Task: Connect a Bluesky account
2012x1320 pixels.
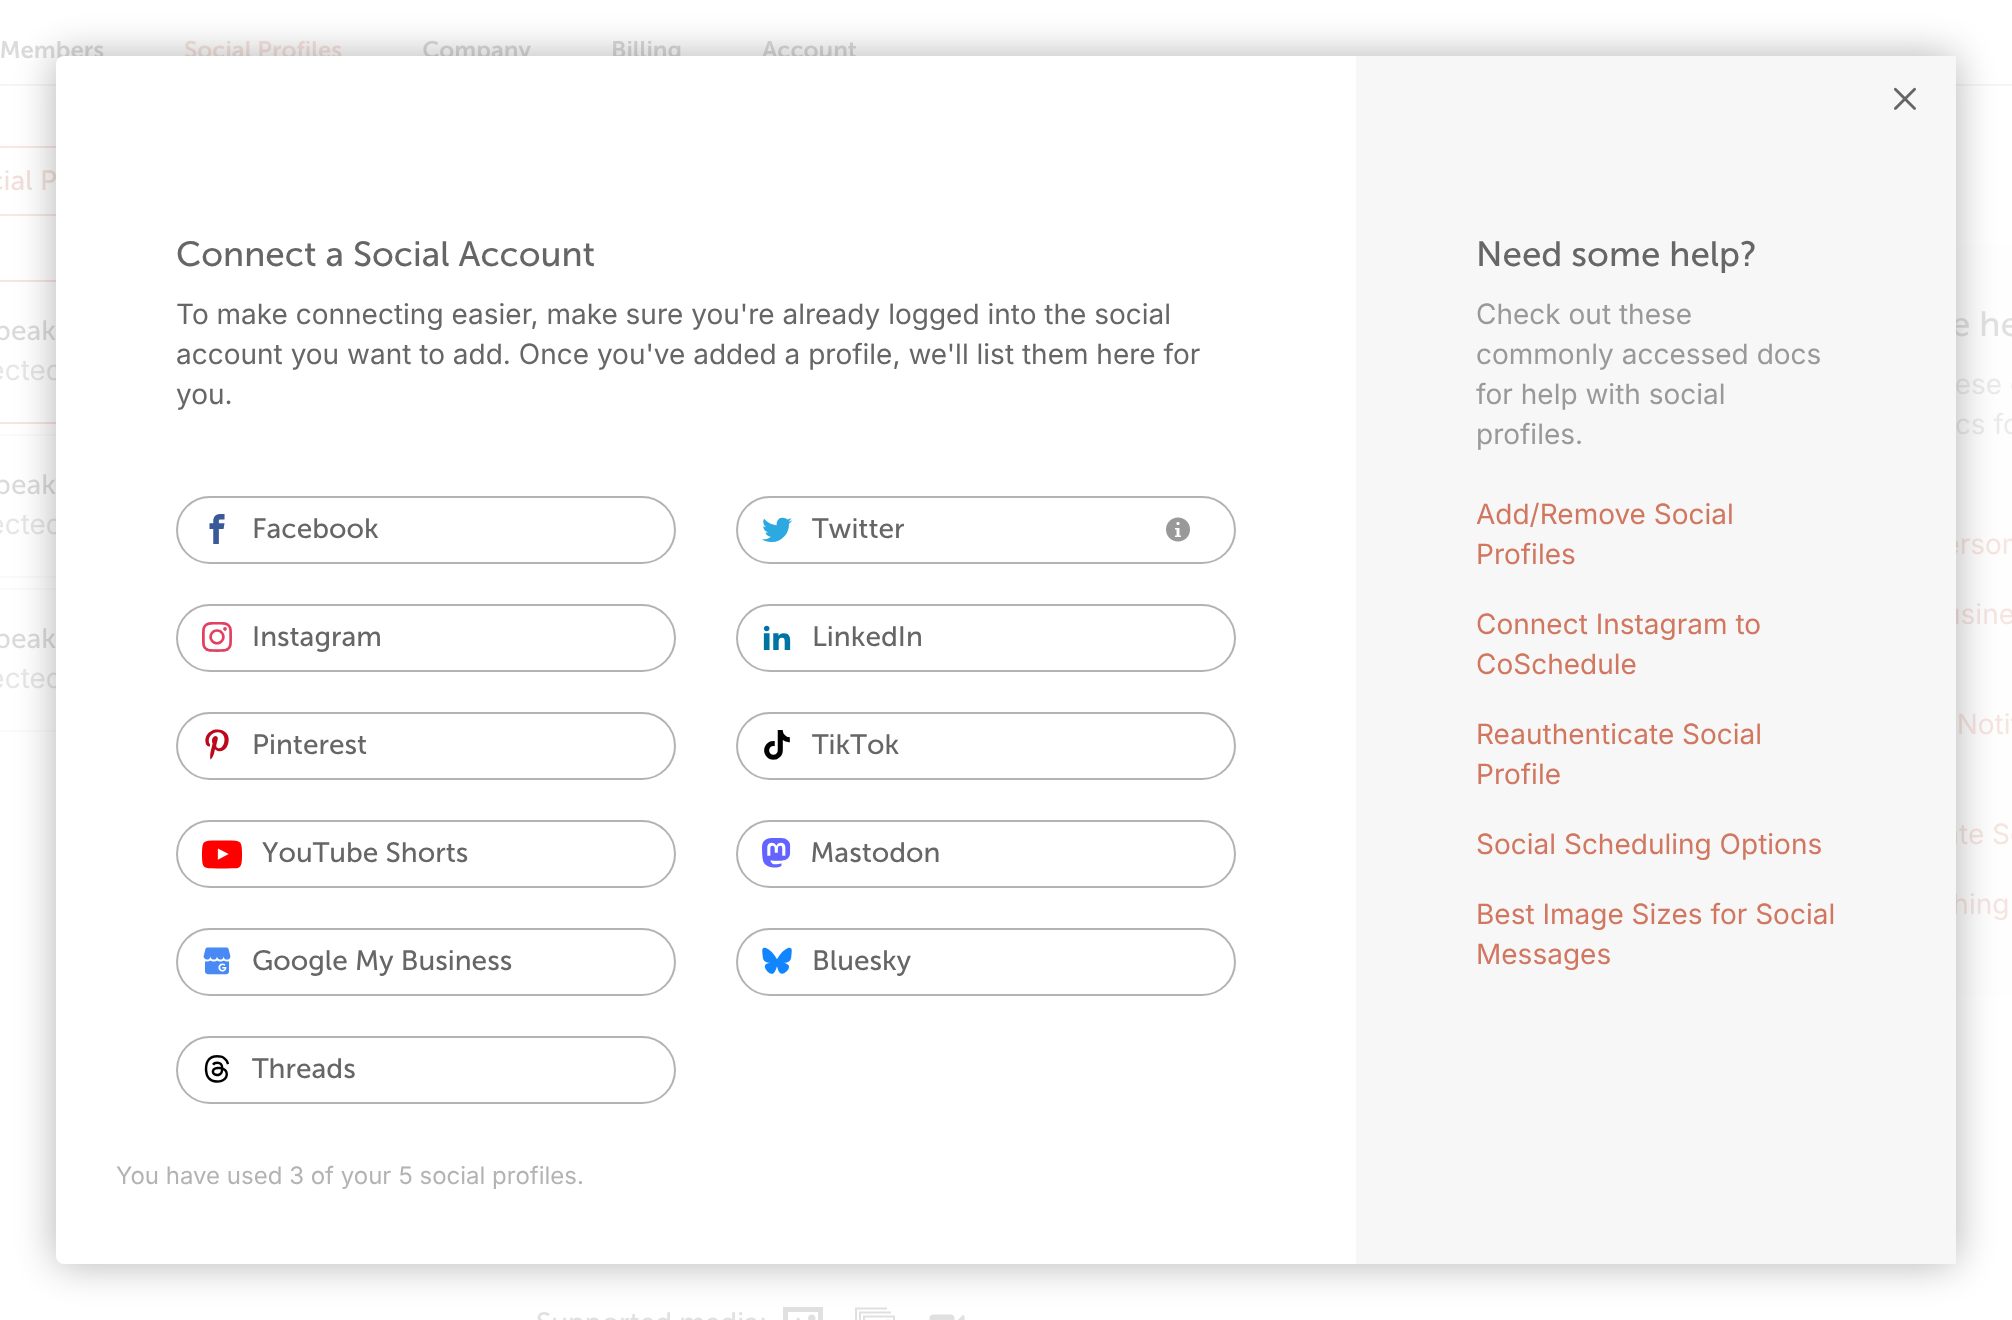Action: click(986, 962)
